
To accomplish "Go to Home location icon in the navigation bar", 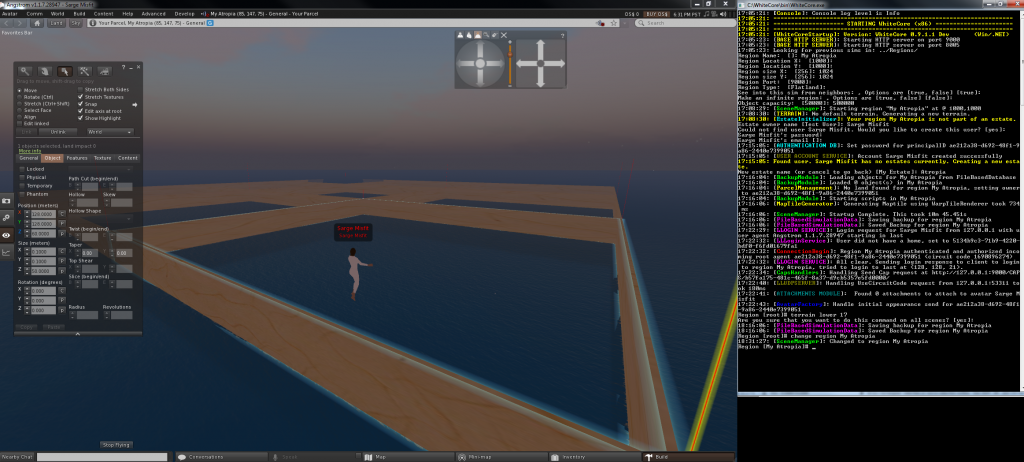I will (37, 24).
